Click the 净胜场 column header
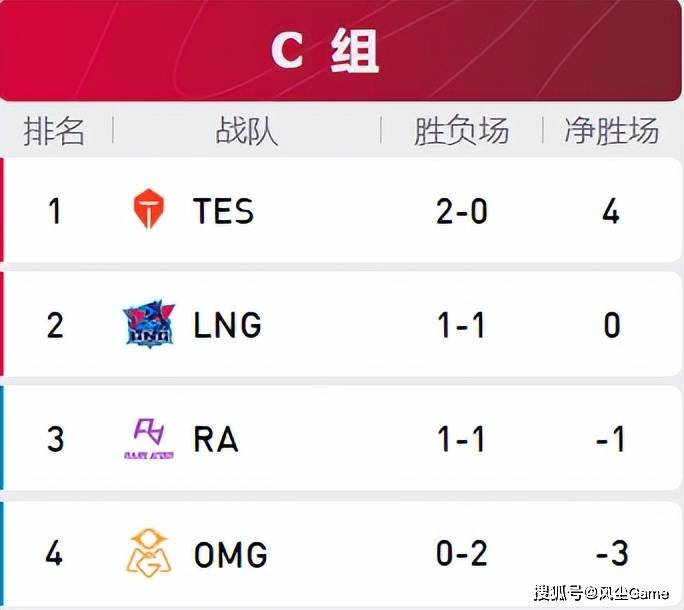684x610 pixels. [612, 130]
